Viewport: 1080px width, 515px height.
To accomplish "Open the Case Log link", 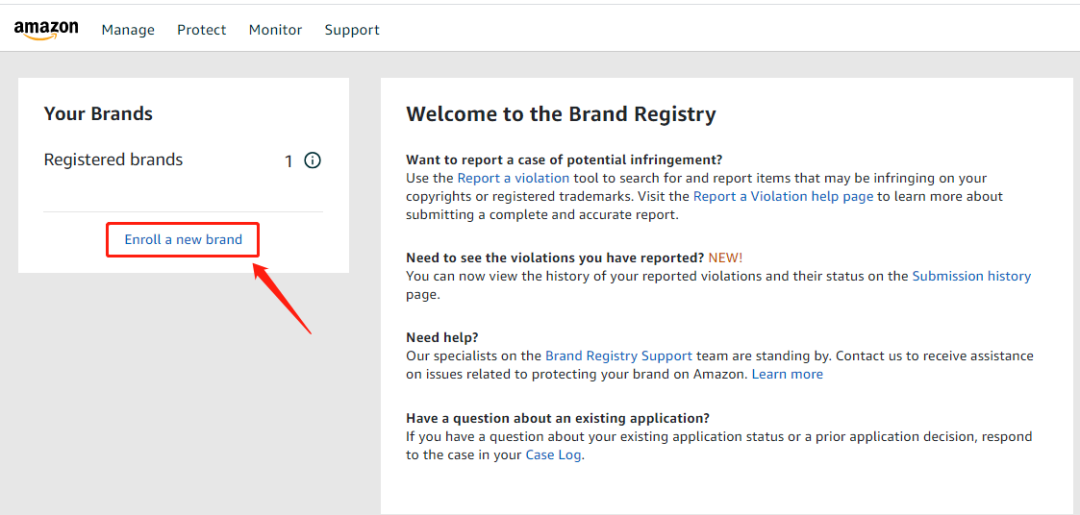I will [553, 454].
